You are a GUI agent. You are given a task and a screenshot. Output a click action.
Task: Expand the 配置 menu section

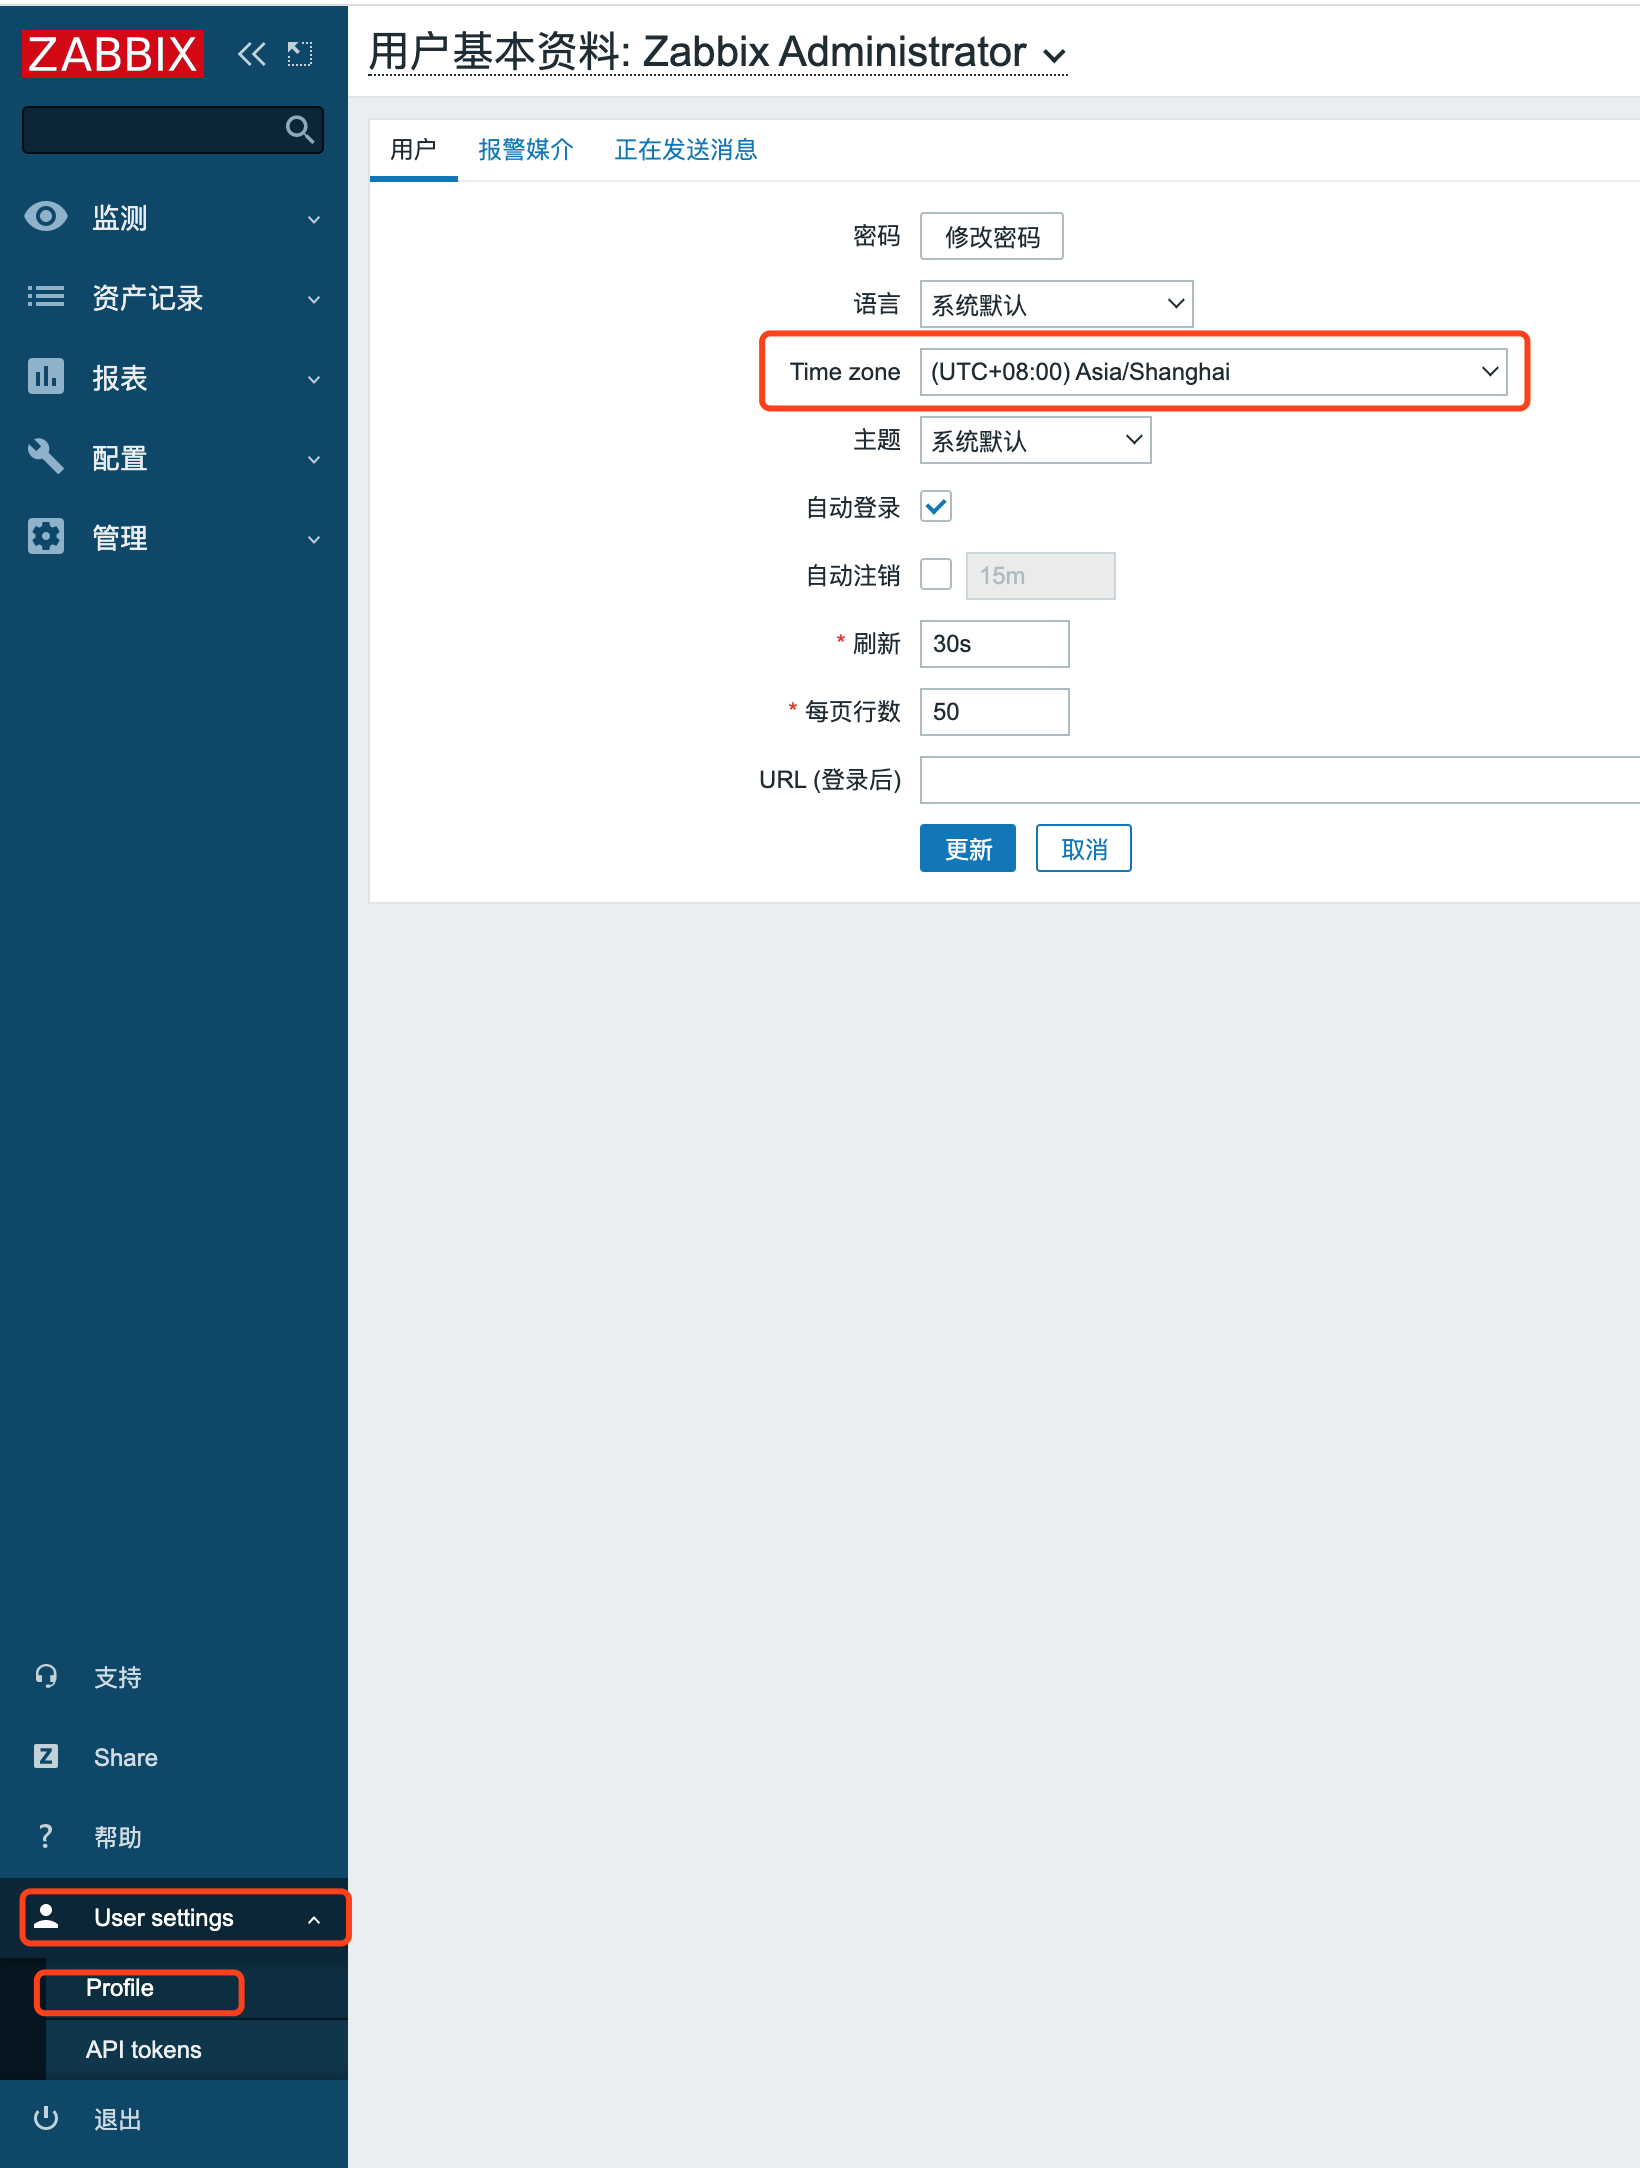click(x=314, y=459)
